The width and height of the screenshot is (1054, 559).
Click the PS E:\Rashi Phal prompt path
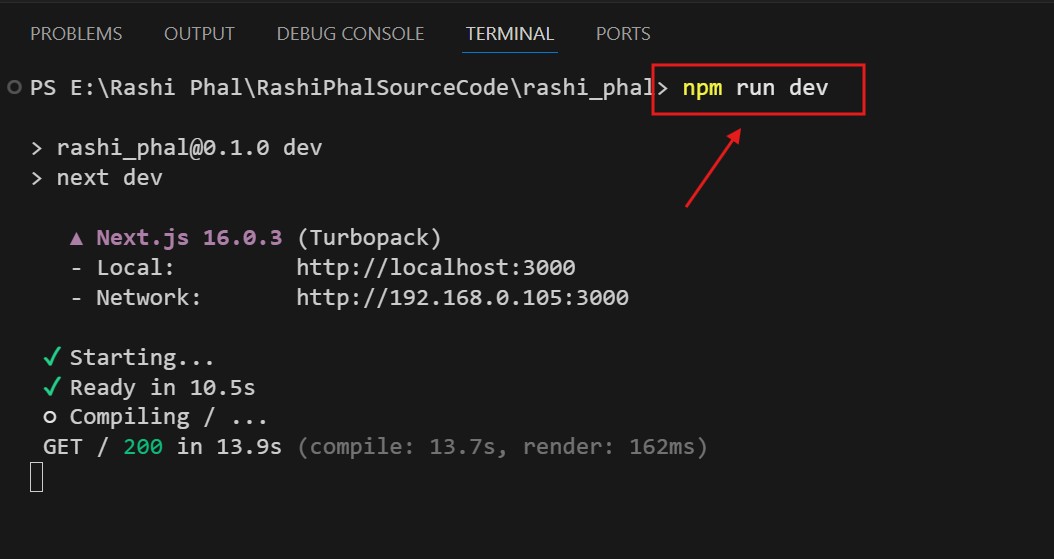click(x=340, y=88)
